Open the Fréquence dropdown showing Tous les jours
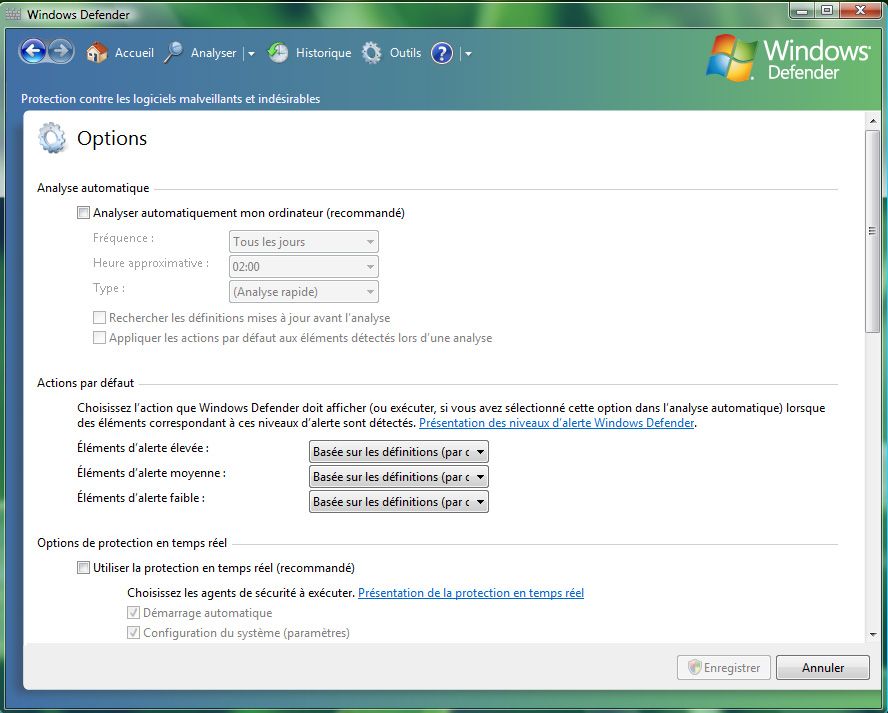888x713 pixels. (304, 242)
